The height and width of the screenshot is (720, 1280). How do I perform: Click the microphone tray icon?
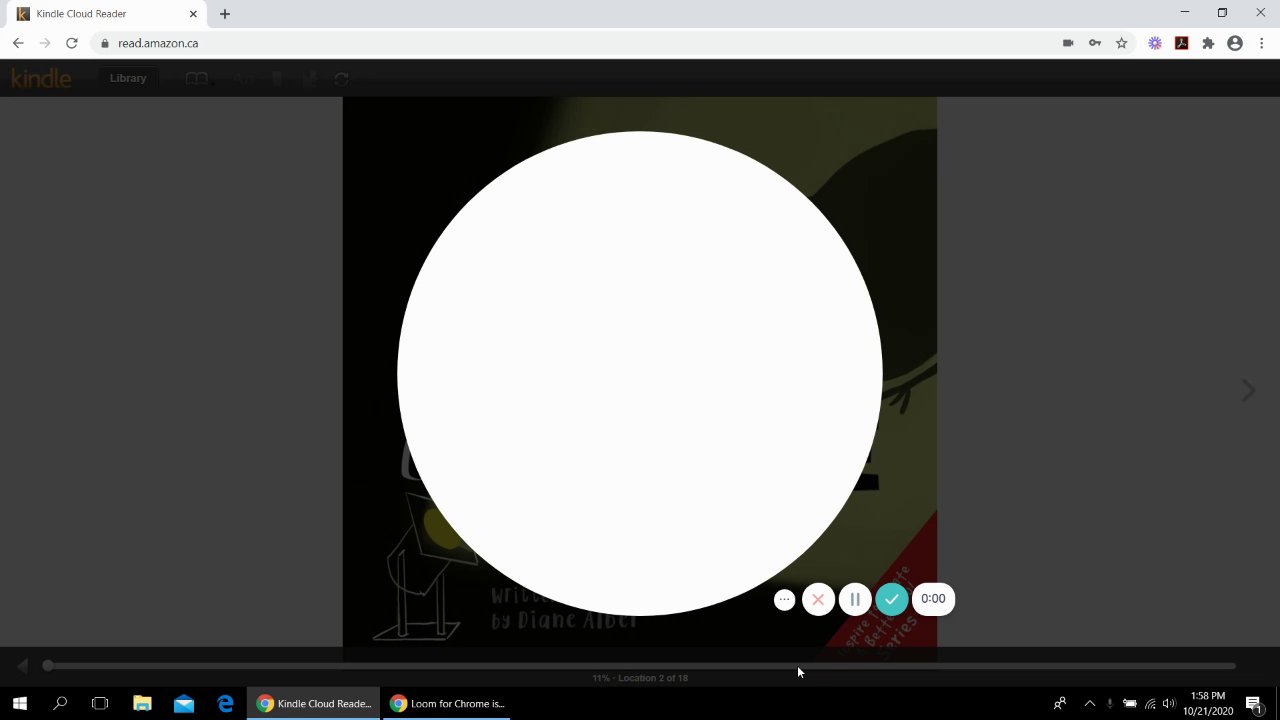tap(1109, 703)
